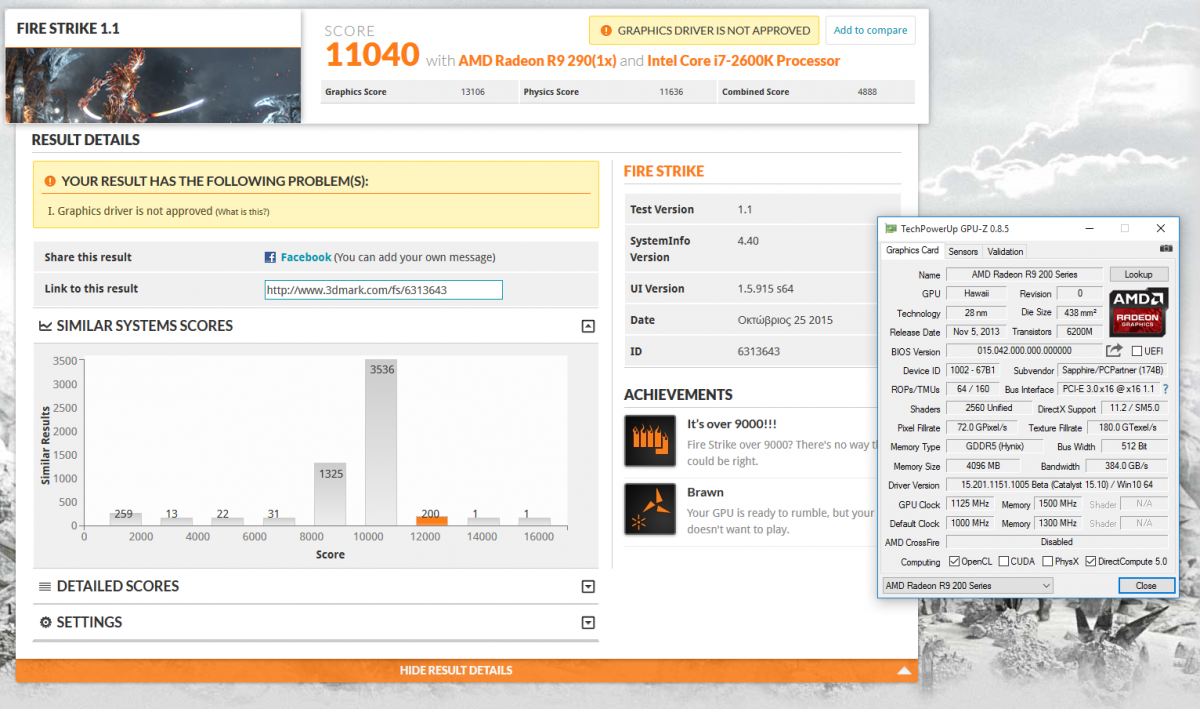The width and height of the screenshot is (1200, 709).
Task: Click the Memory Size 4096 MB value
Action: [x=982, y=466]
